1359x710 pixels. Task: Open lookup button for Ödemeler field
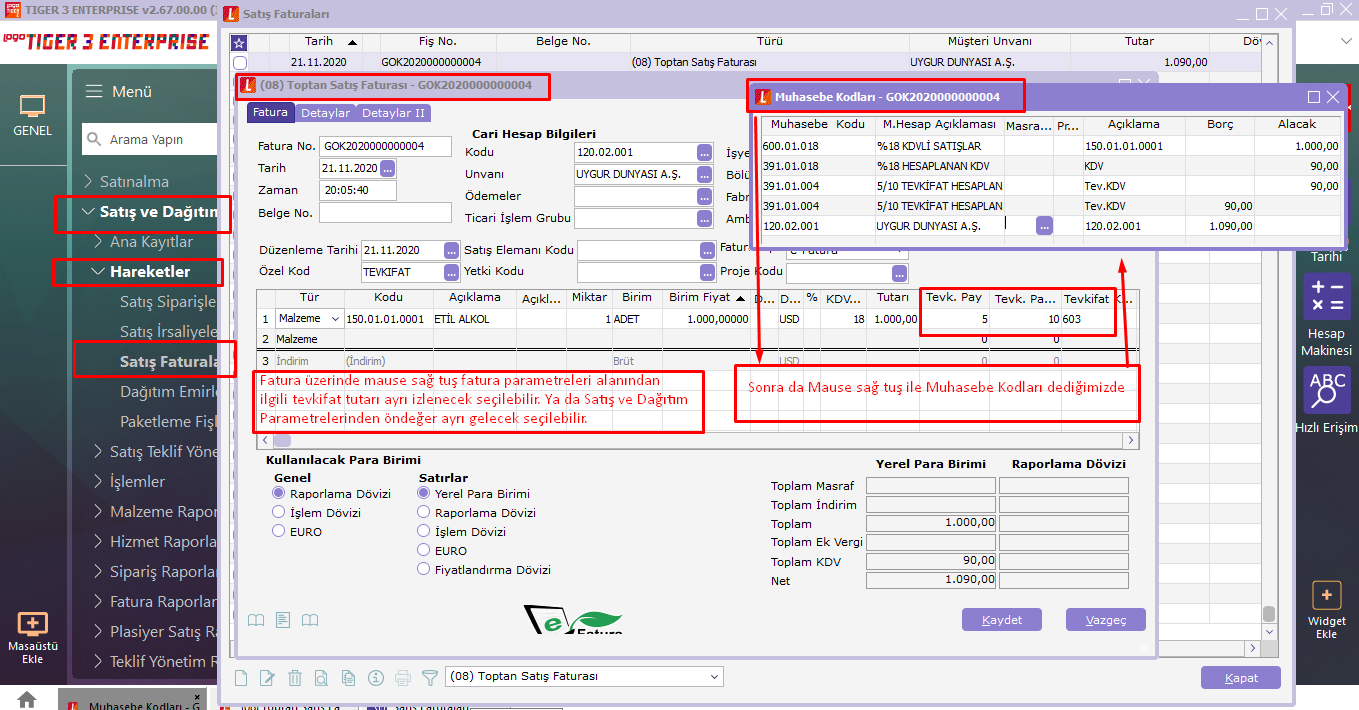click(x=705, y=196)
